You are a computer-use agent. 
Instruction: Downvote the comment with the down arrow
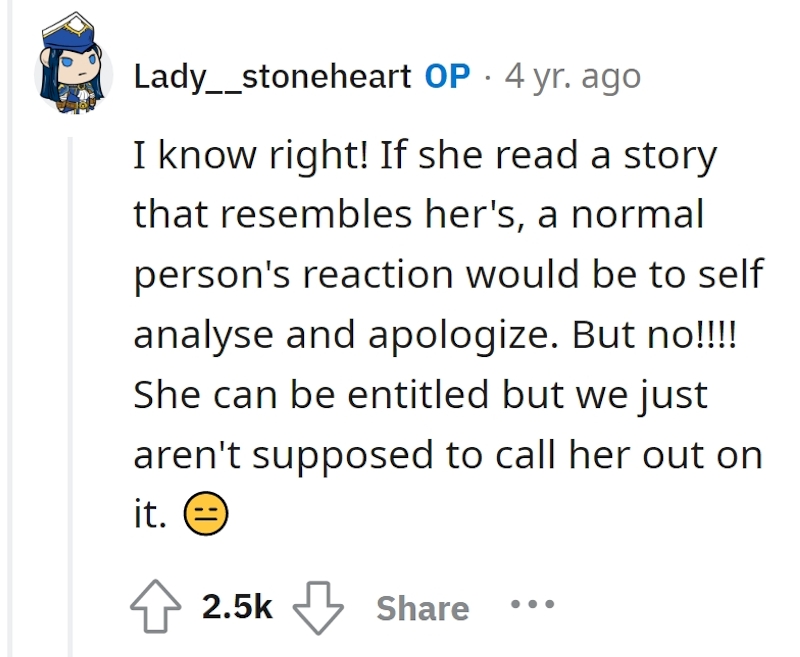(318, 607)
